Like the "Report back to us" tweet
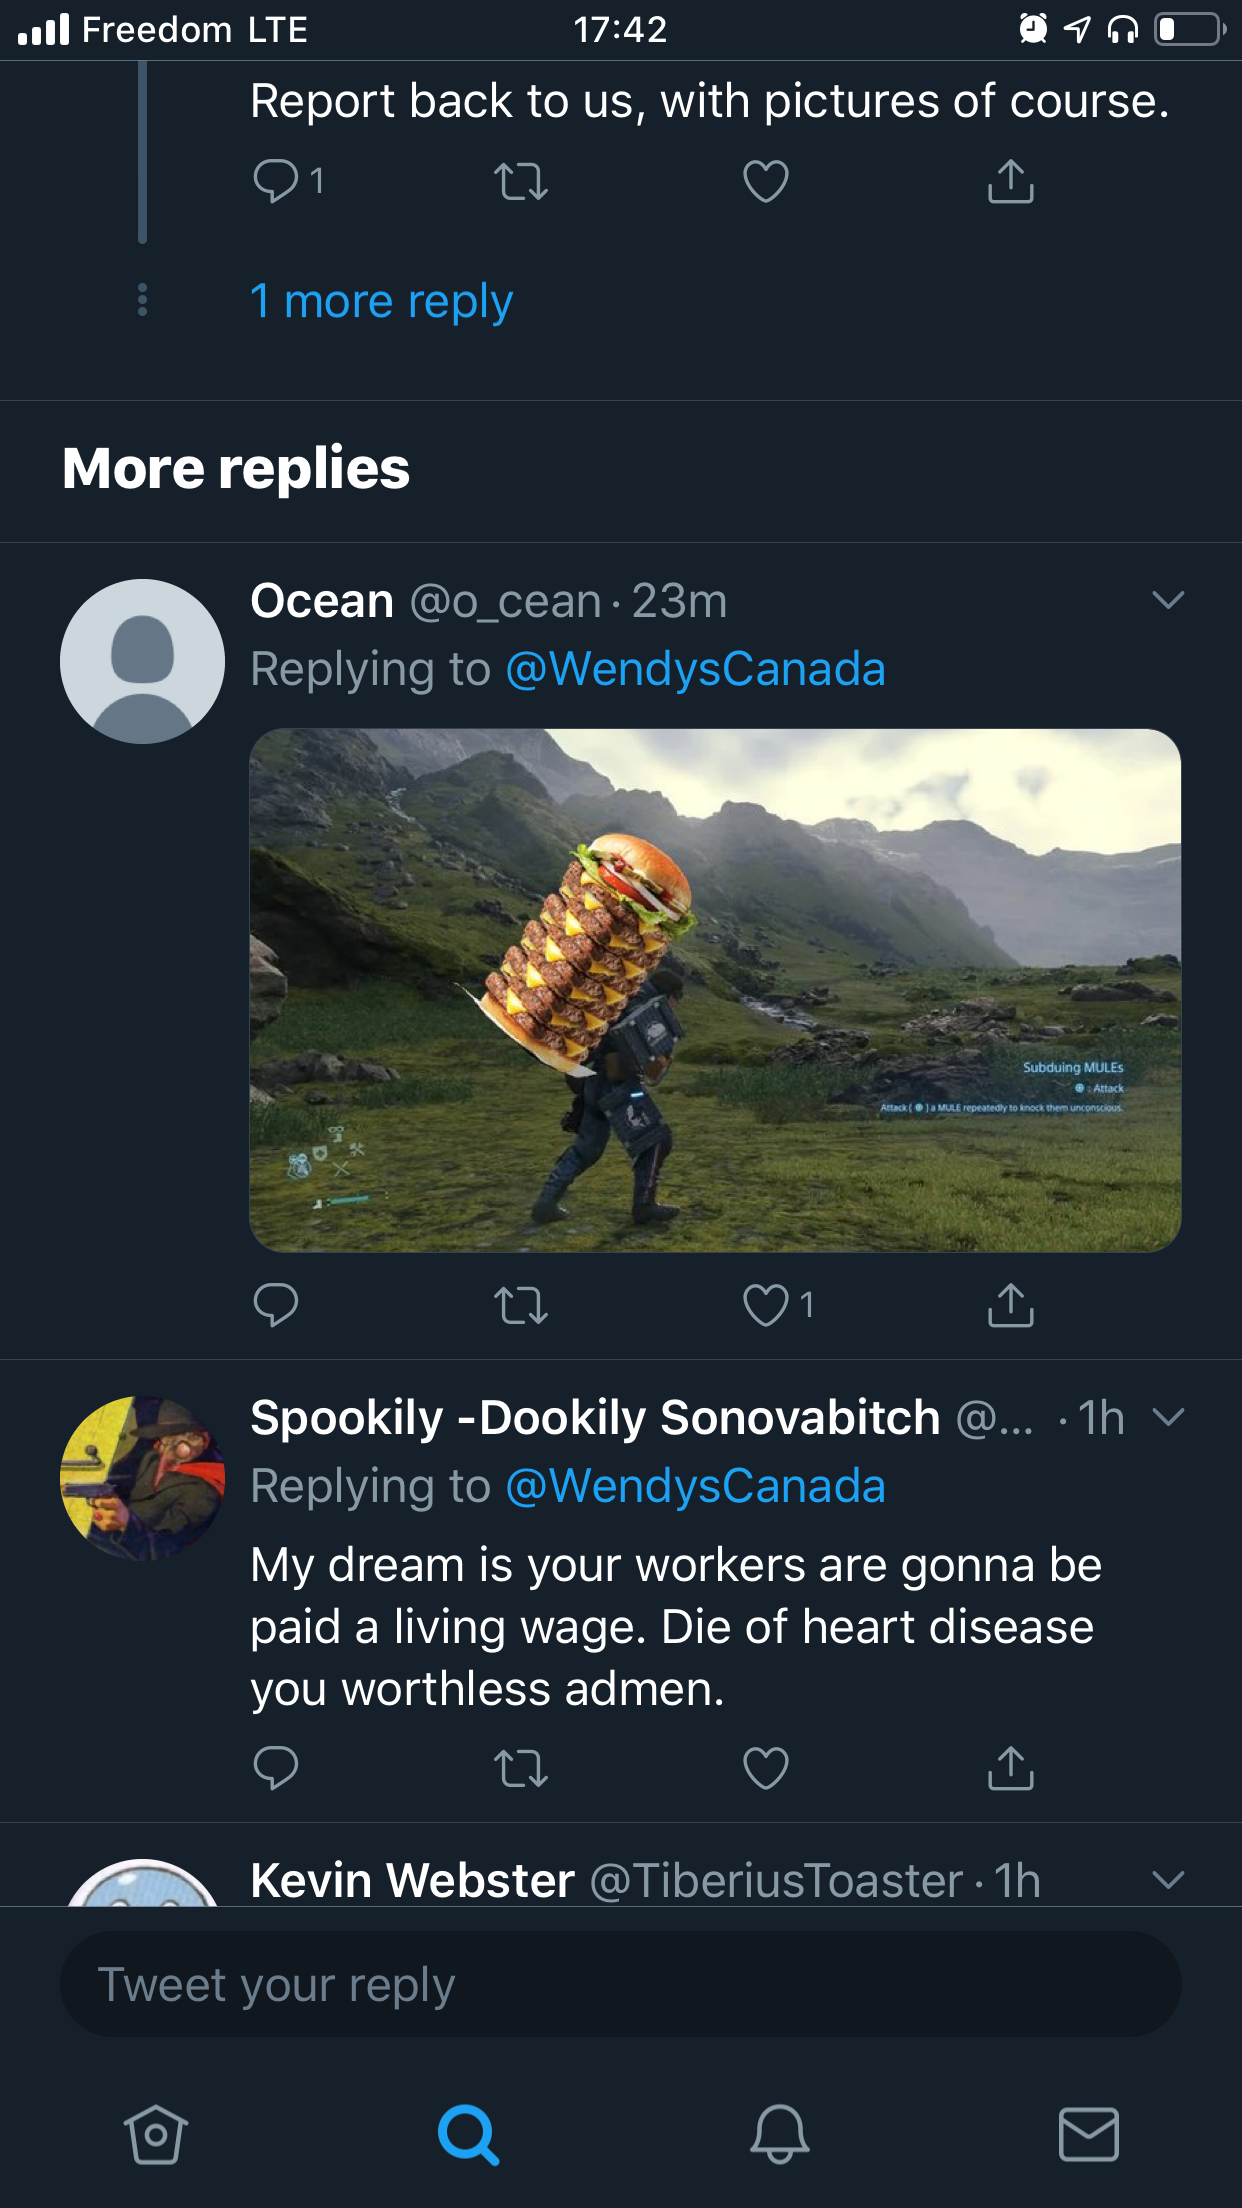 tap(766, 182)
